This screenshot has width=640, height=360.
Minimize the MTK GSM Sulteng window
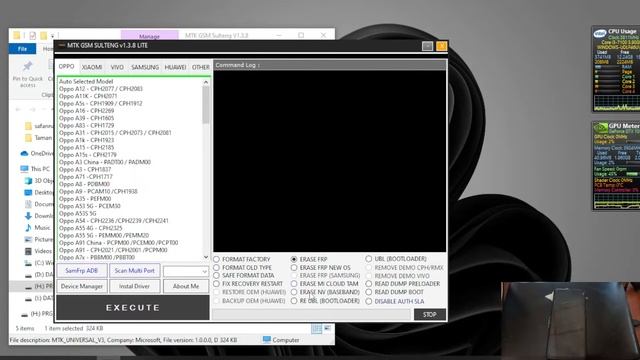click(x=427, y=46)
